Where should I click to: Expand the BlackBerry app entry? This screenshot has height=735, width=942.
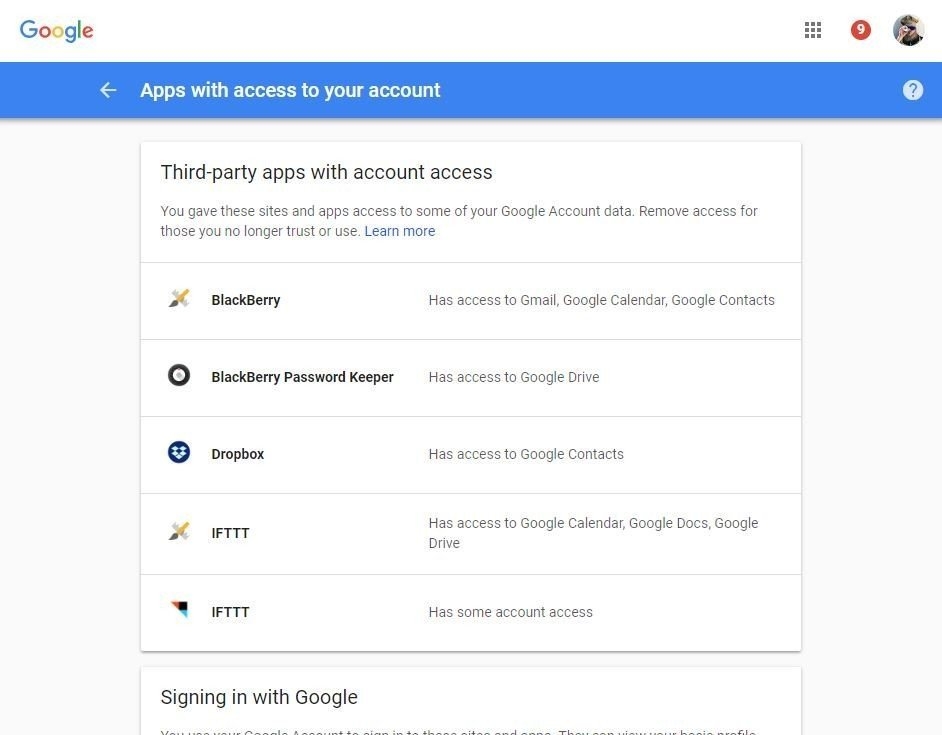[x=246, y=300]
